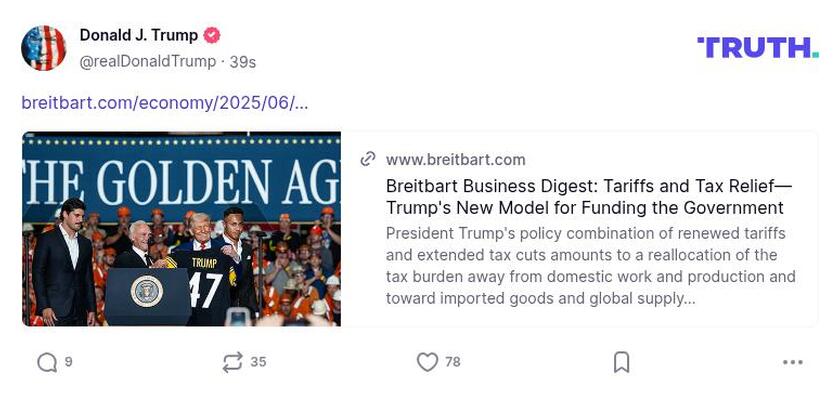Open the Breitbart Business Digest article headline
The image size is (840, 406).
(x=585, y=196)
